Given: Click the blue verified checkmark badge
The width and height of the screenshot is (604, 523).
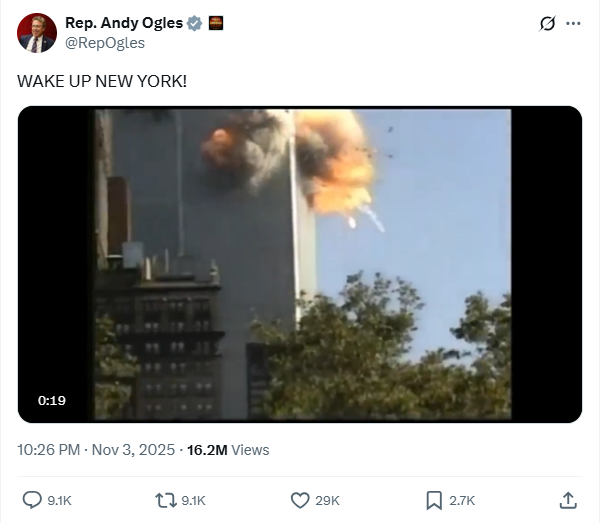Looking at the screenshot, I should (x=195, y=23).
